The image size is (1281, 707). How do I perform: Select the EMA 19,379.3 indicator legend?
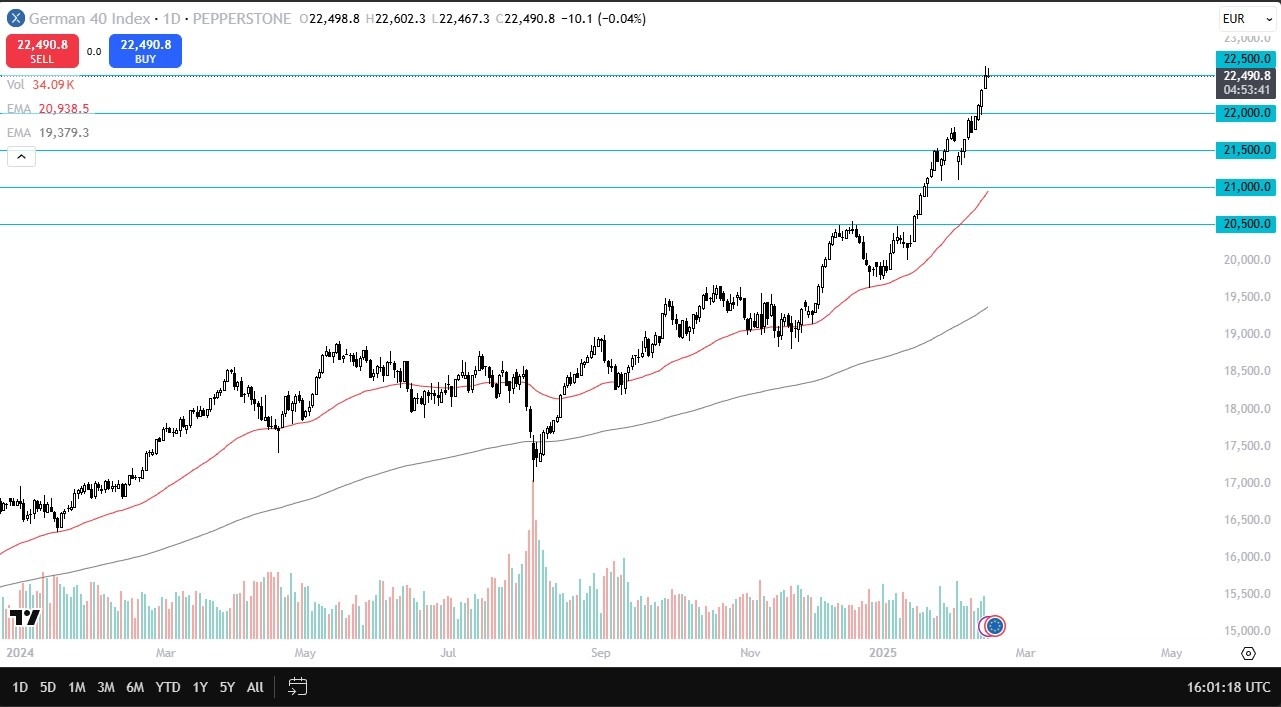pyautogui.click(x=48, y=132)
